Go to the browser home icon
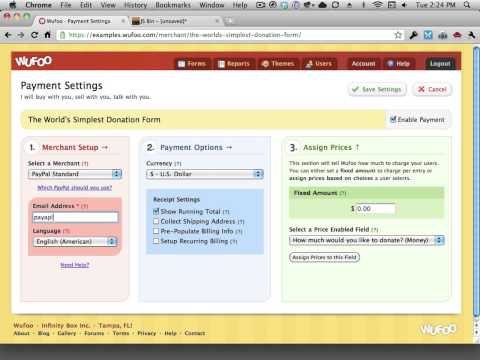The image size is (480, 360). 47,35
